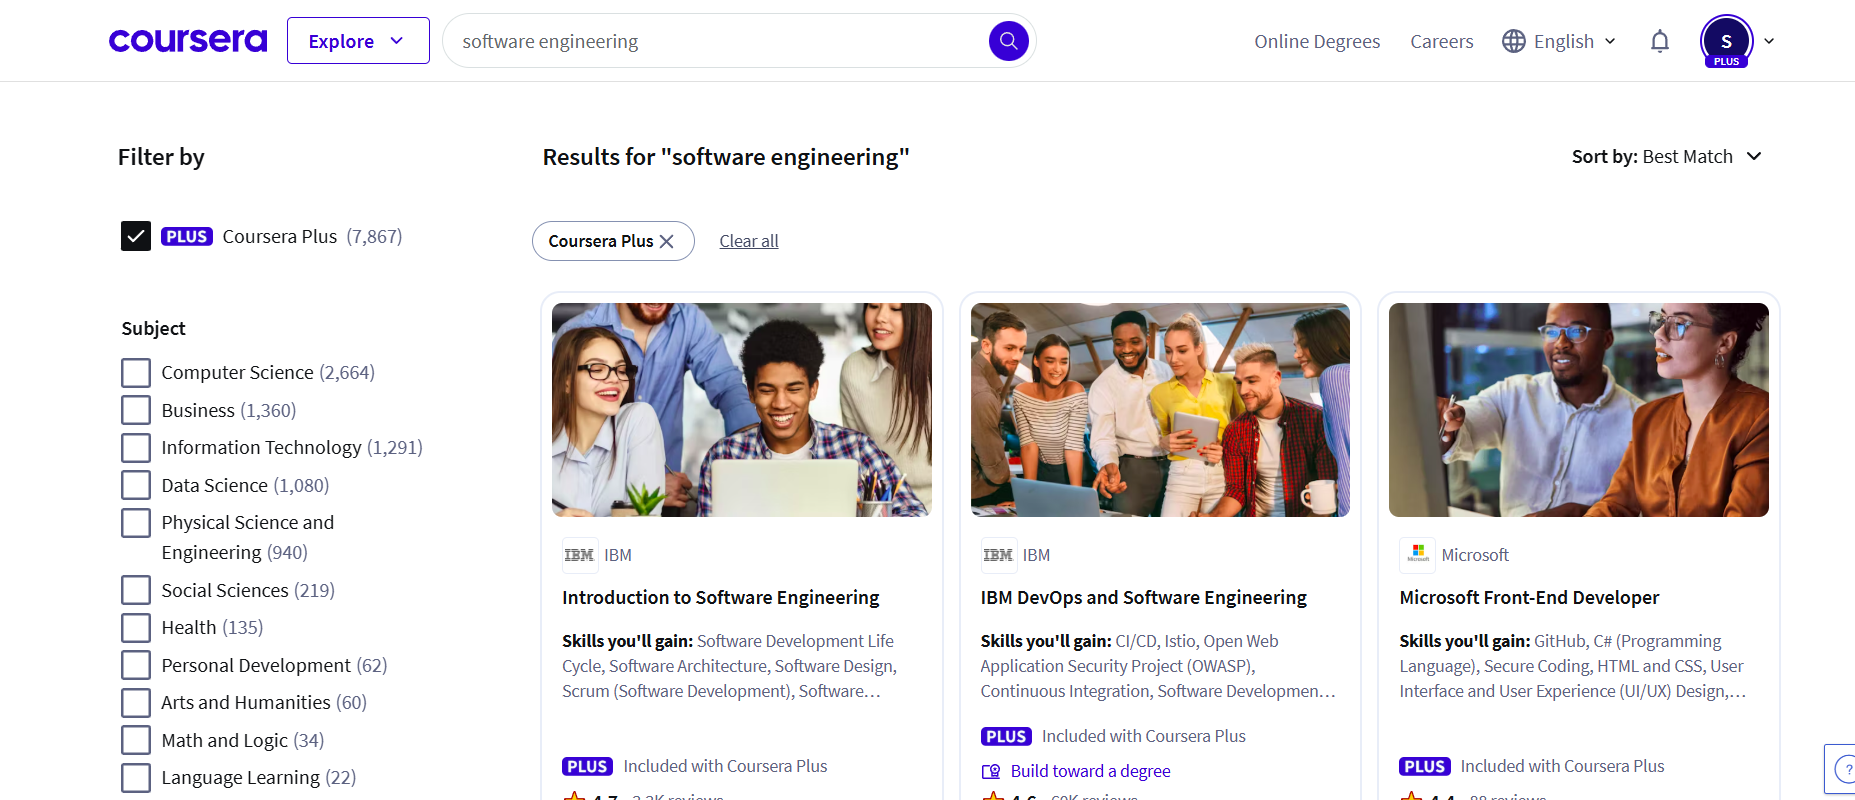Click the Microsoft logo on course card
Screen dimensions: 1855x800
click(1417, 554)
